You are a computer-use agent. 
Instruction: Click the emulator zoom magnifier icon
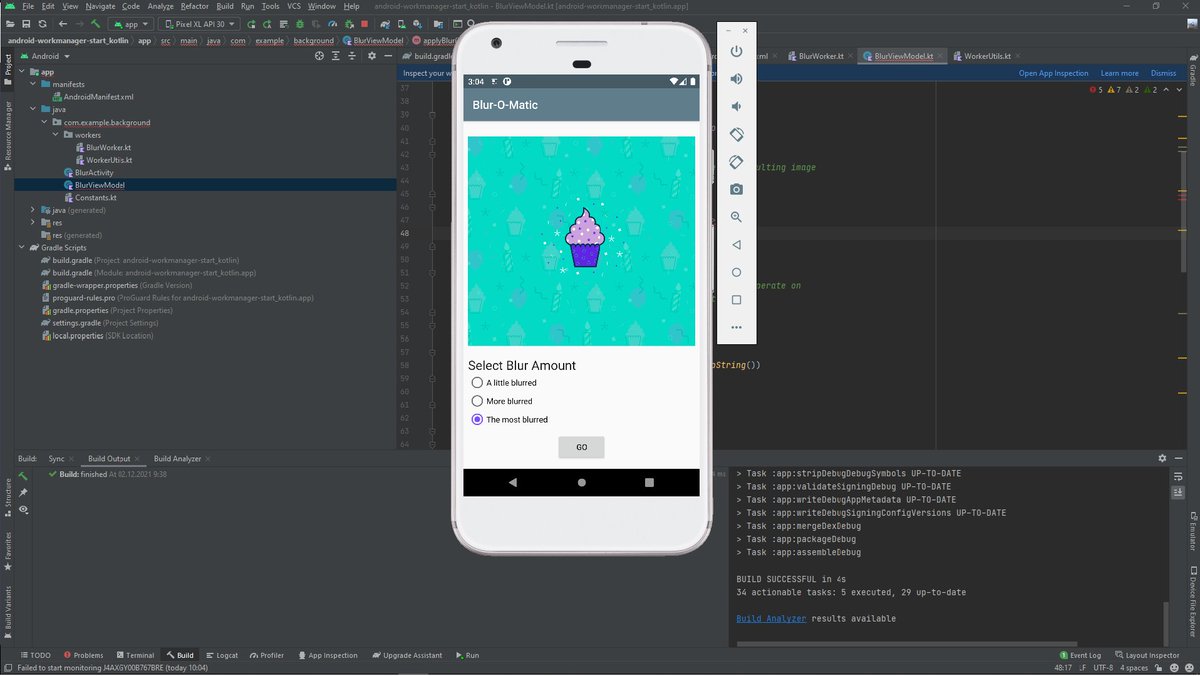point(736,217)
